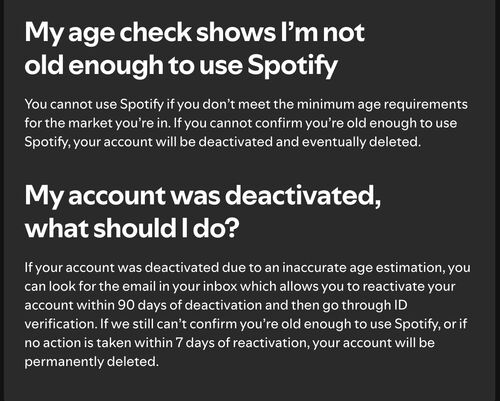This screenshot has height=401, width=500.
Task: Click the heading line "old enough to use Spotify"
Action: (181, 66)
